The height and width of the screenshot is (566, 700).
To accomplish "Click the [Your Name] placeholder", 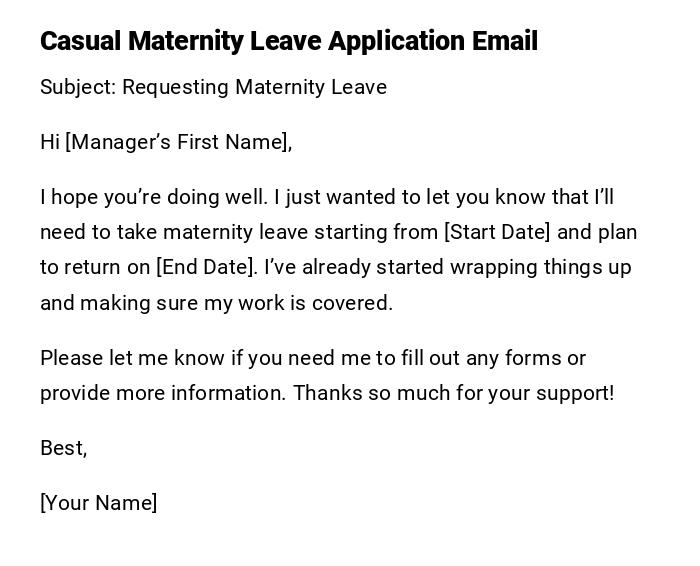I will click(98, 503).
